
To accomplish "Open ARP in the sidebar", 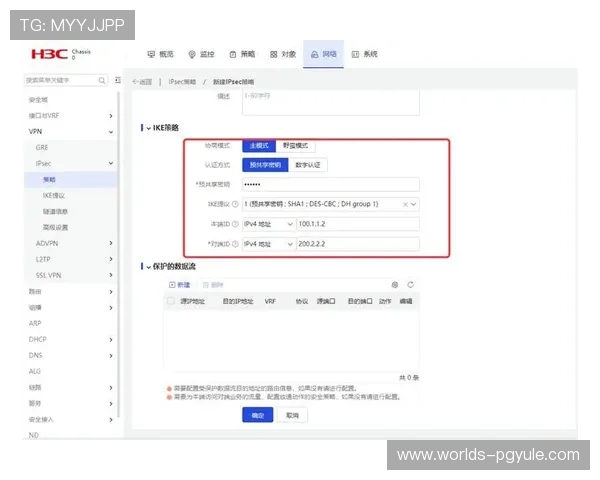I will click(35, 323).
